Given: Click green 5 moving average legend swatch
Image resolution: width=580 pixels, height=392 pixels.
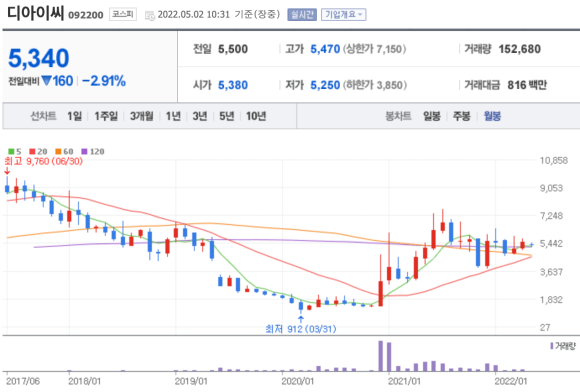Looking at the screenshot, I should 11,151.
